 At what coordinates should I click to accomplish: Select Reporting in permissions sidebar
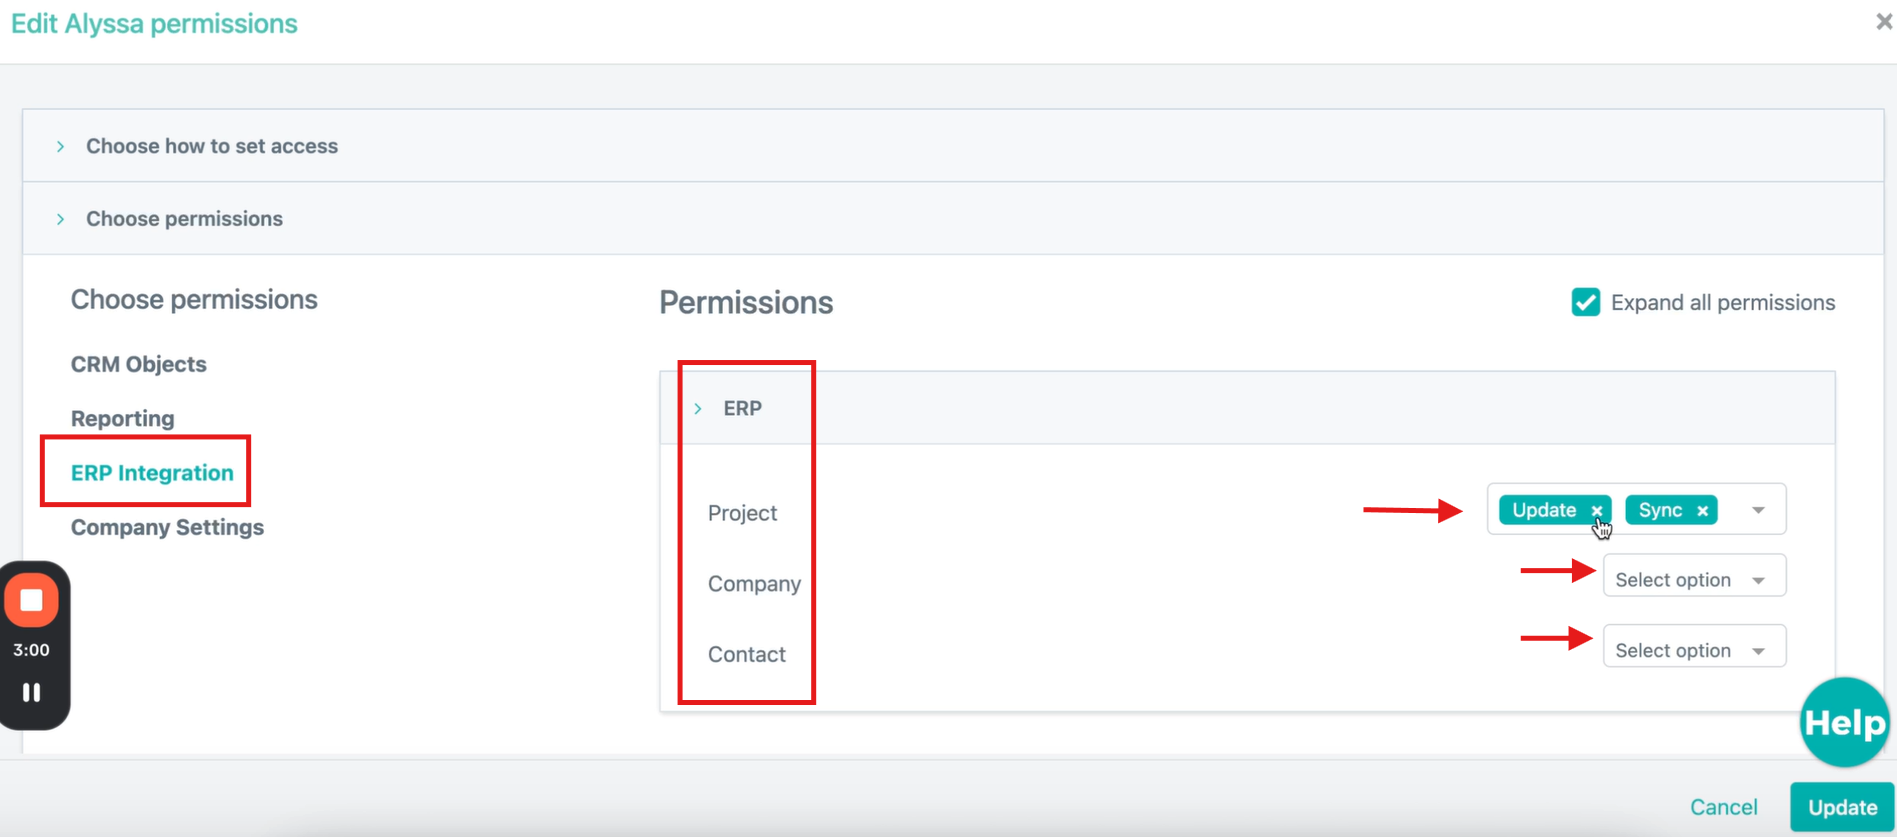tap(122, 418)
